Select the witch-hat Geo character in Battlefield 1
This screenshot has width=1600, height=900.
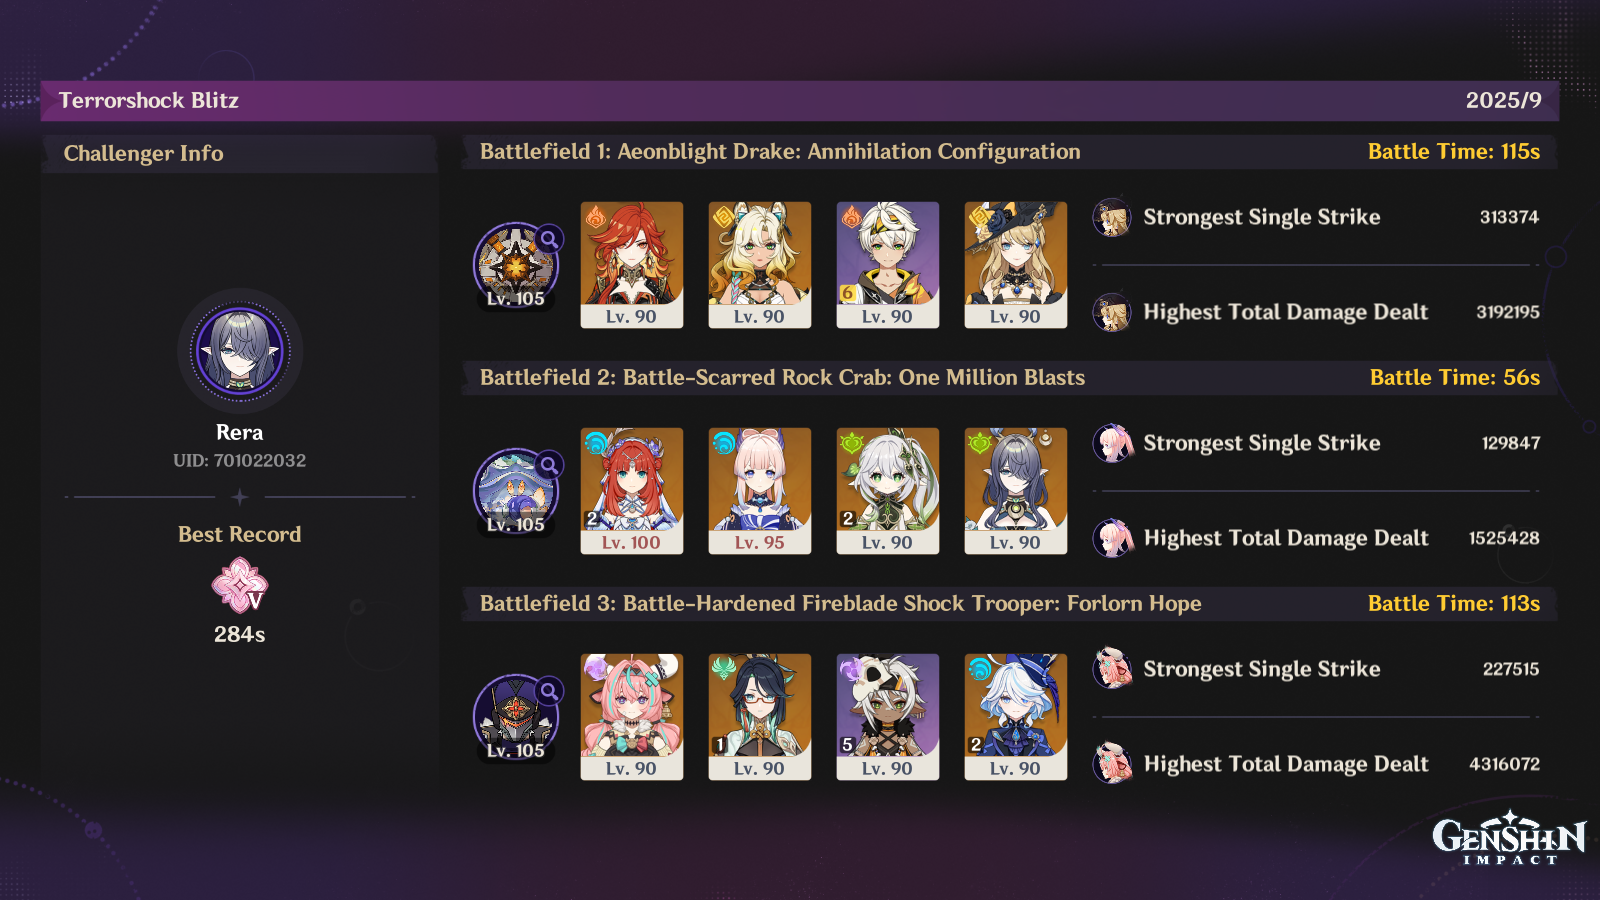(1016, 265)
